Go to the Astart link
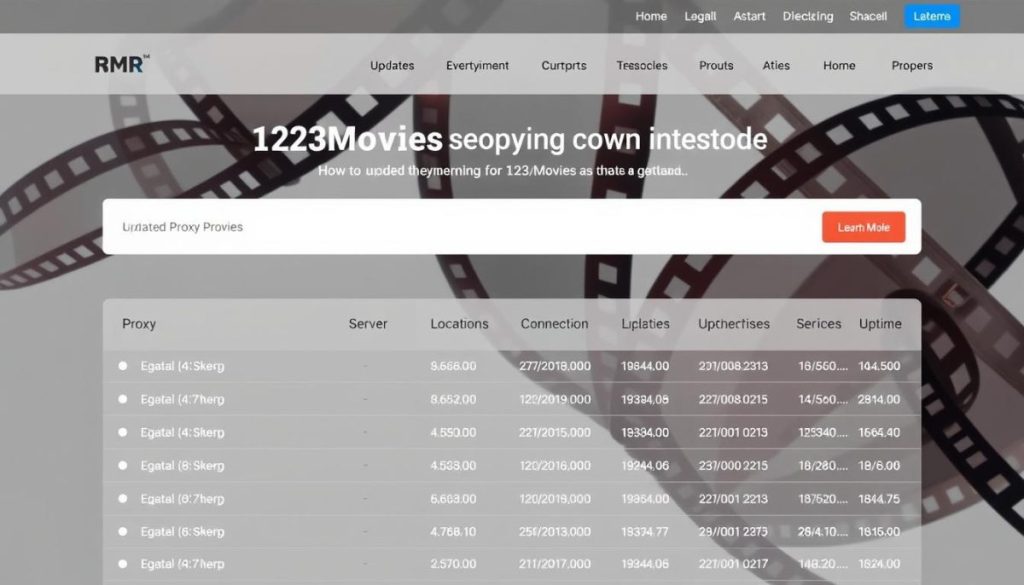 coord(749,16)
